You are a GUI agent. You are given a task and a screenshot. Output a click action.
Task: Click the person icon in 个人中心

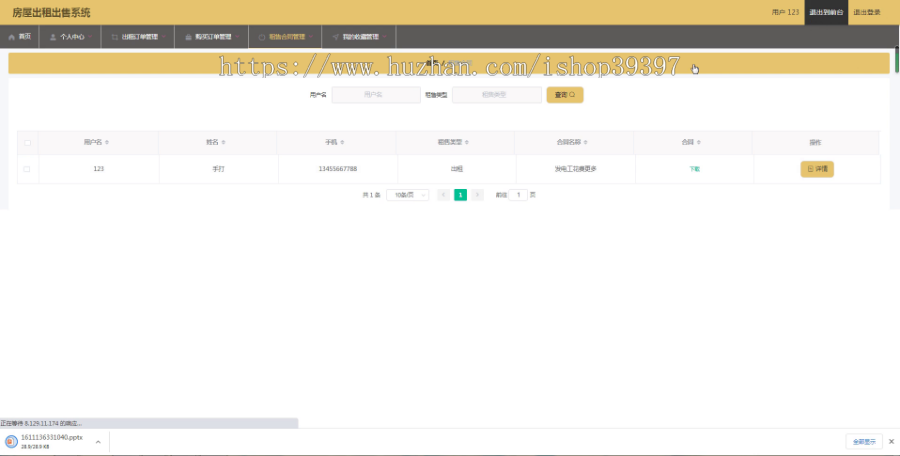[53, 37]
